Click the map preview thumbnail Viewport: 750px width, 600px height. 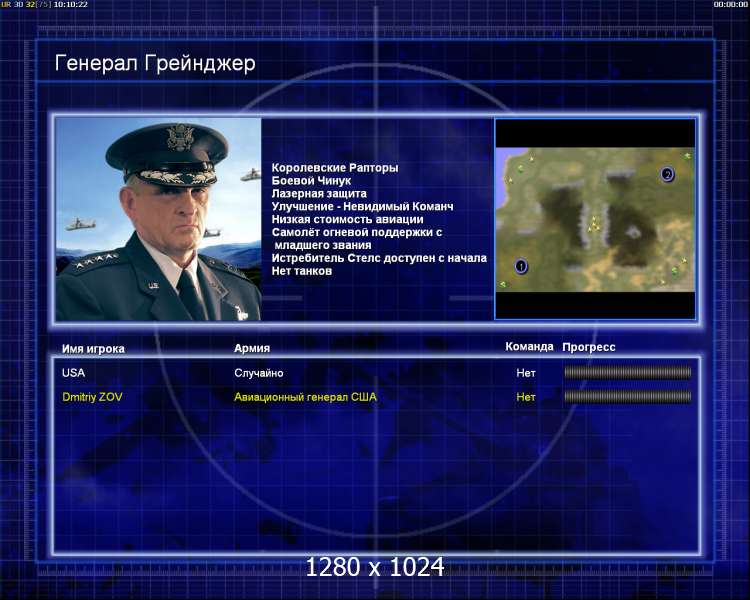click(x=595, y=219)
